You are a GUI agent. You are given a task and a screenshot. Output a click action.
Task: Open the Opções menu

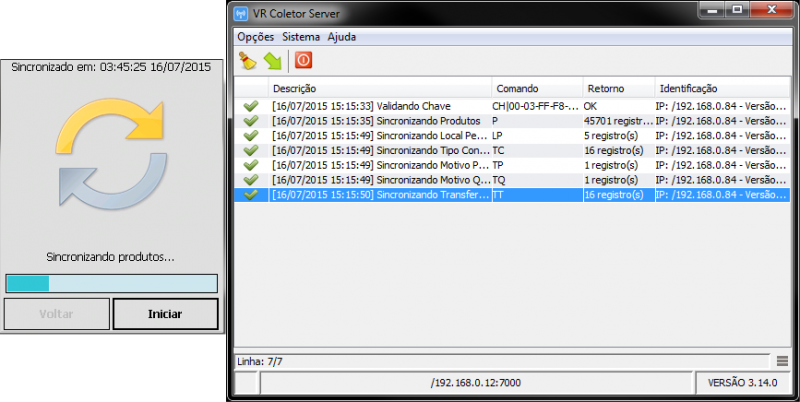pos(256,37)
